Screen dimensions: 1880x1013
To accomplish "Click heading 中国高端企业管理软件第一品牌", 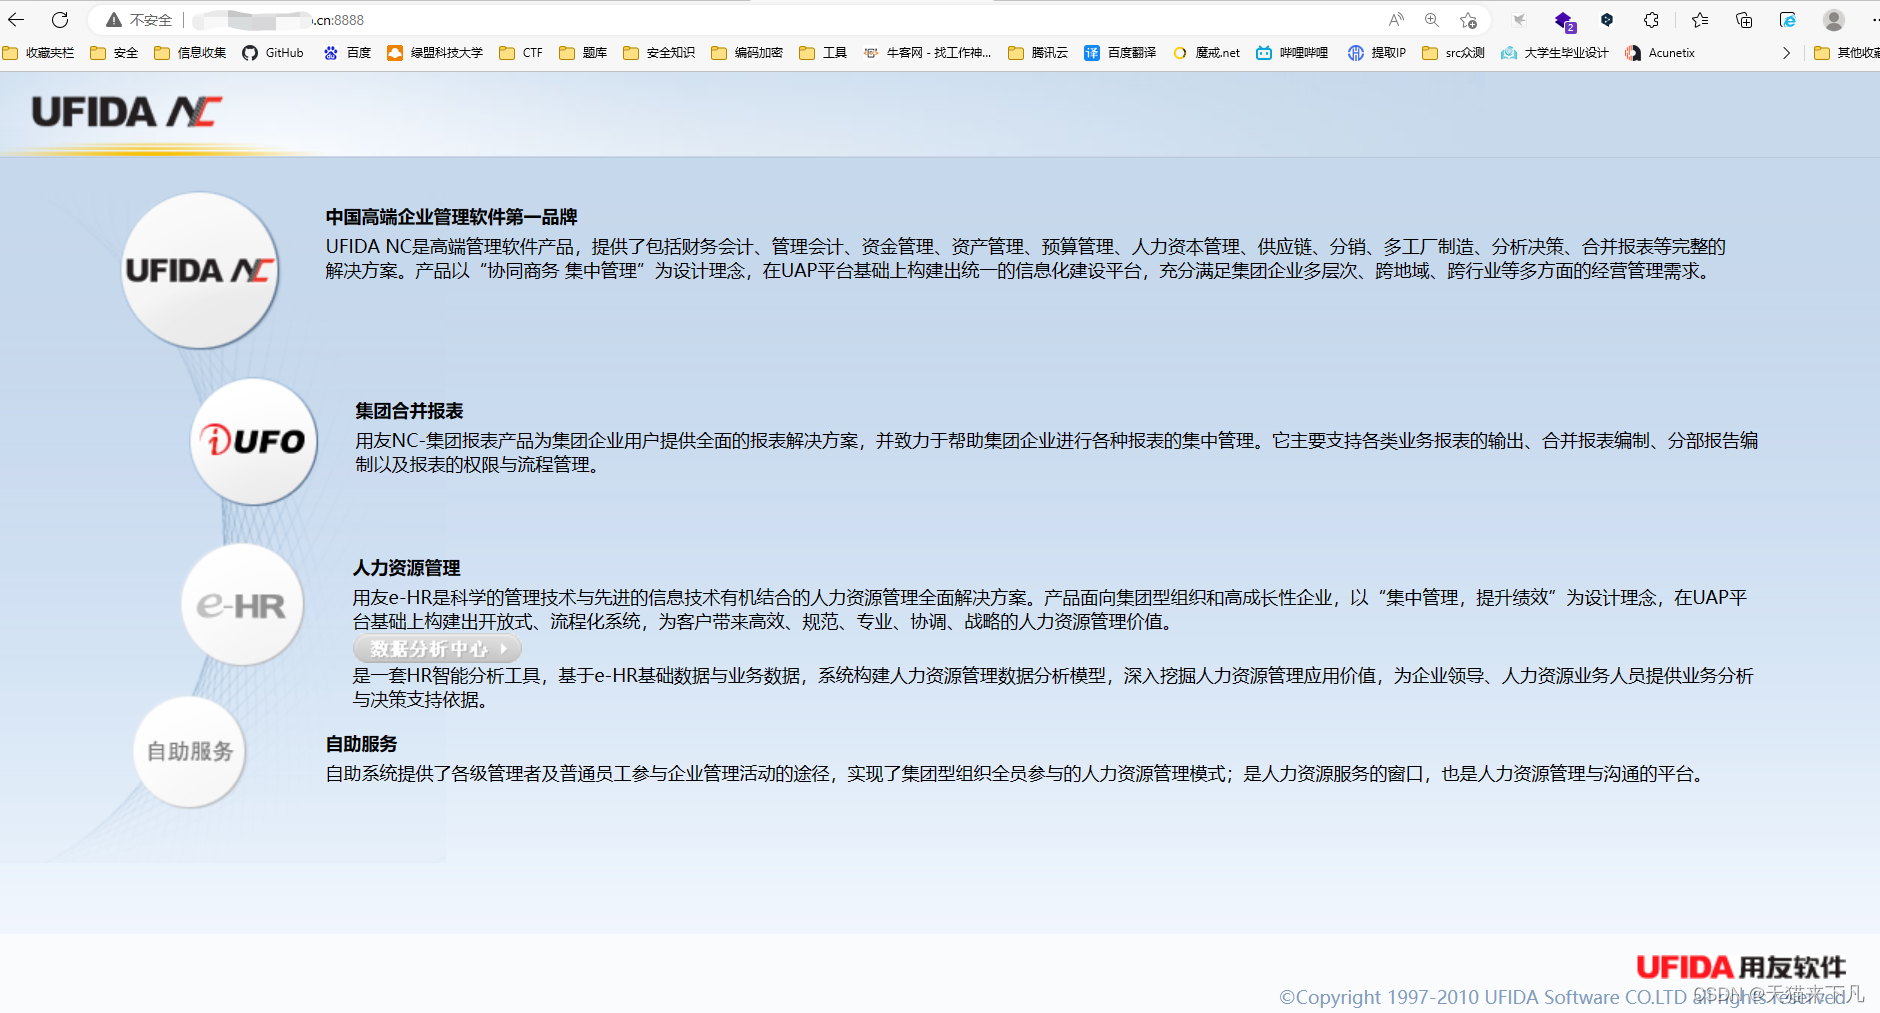I will pyautogui.click(x=451, y=217).
